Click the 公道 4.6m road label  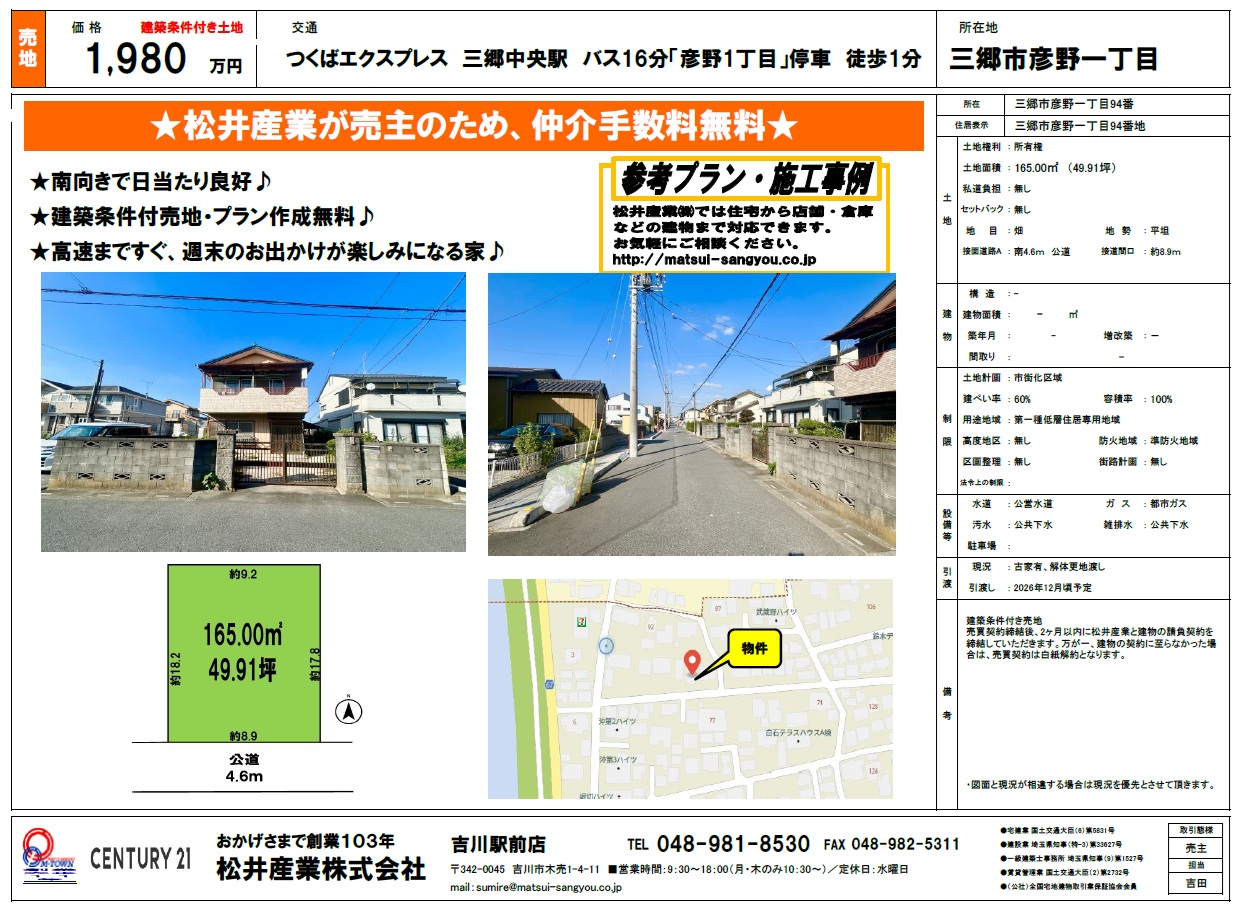244,768
